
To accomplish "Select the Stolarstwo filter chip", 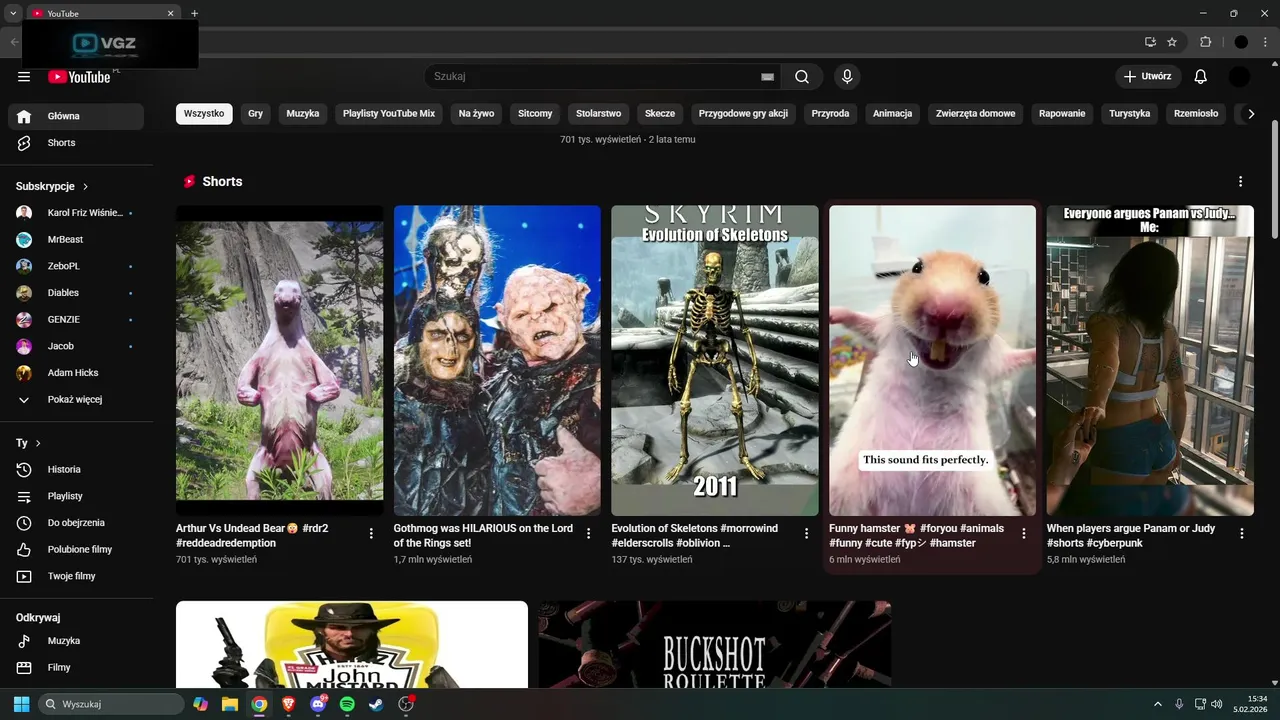I will [x=599, y=114].
